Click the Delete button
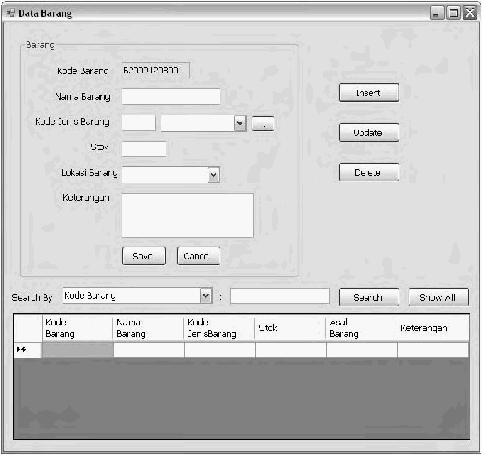The image size is (482, 455). point(369,172)
